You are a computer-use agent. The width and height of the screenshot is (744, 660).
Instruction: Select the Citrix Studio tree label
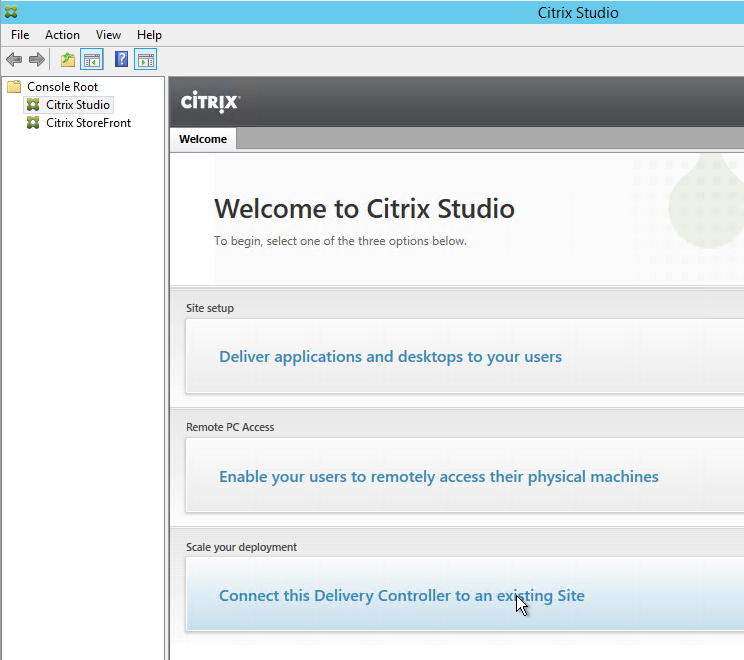[78, 105]
